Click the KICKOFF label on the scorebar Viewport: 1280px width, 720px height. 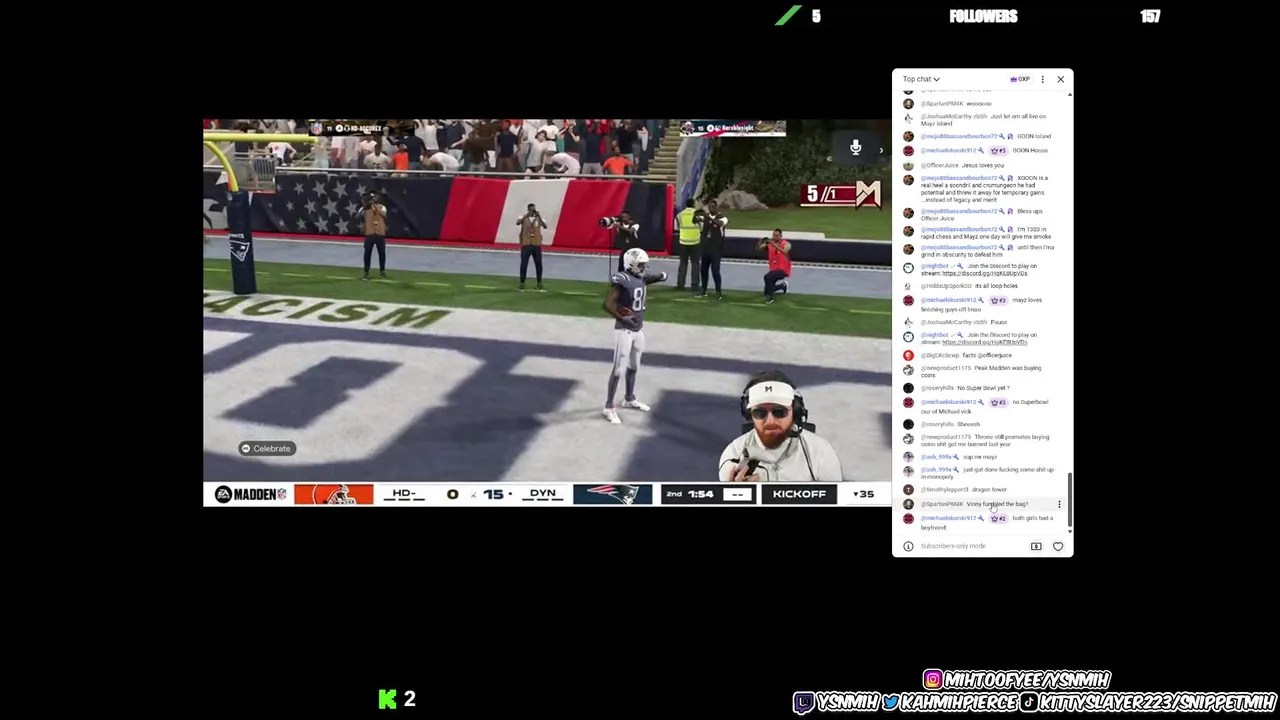(799, 494)
